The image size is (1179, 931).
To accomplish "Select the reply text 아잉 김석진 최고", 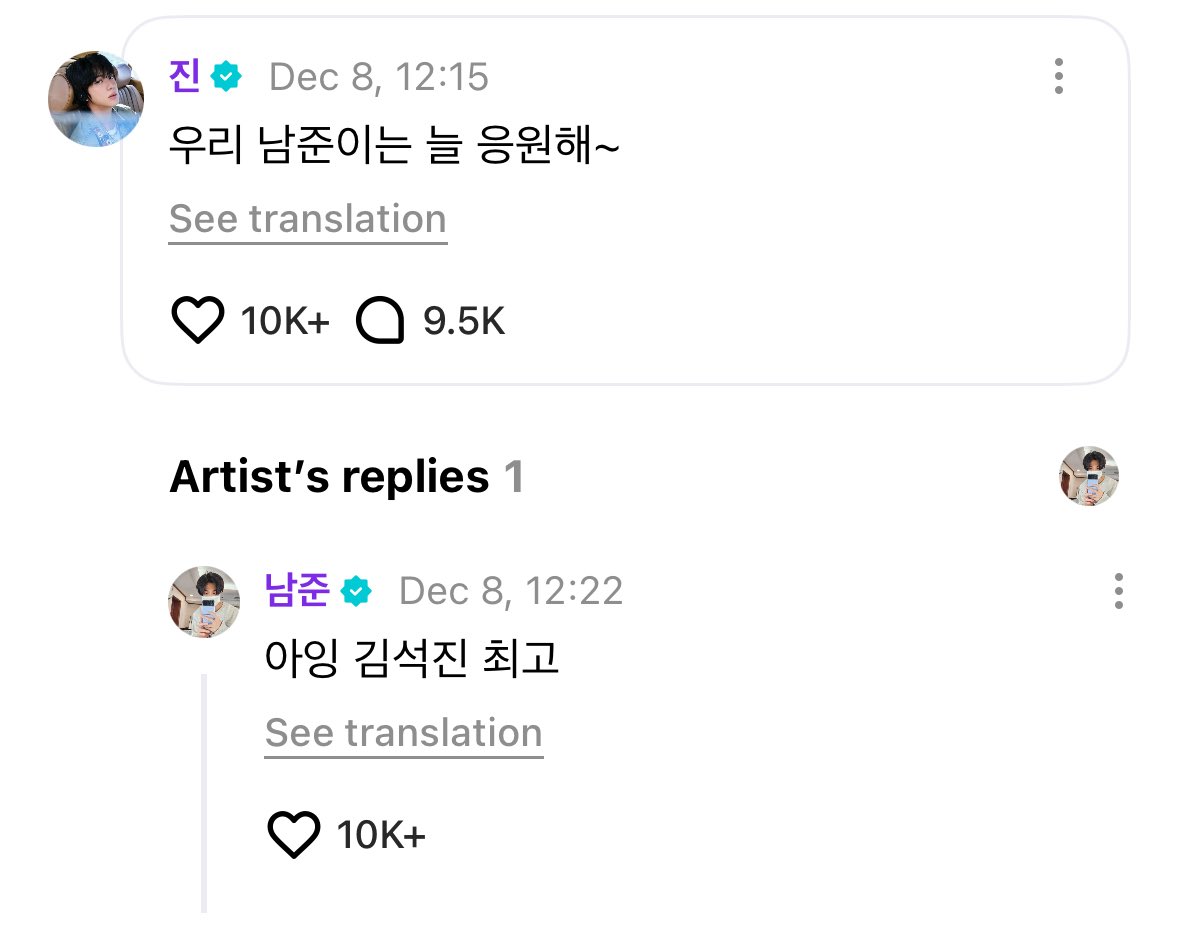I will (x=411, y=658).
